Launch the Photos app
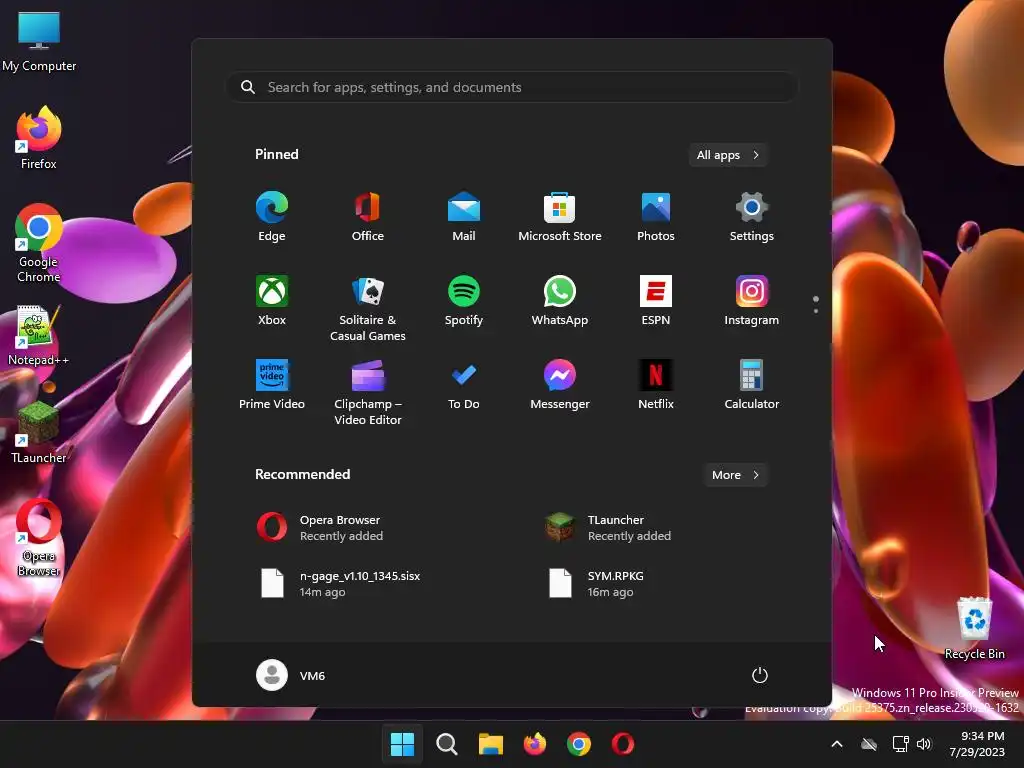 (x=656, y=217)
